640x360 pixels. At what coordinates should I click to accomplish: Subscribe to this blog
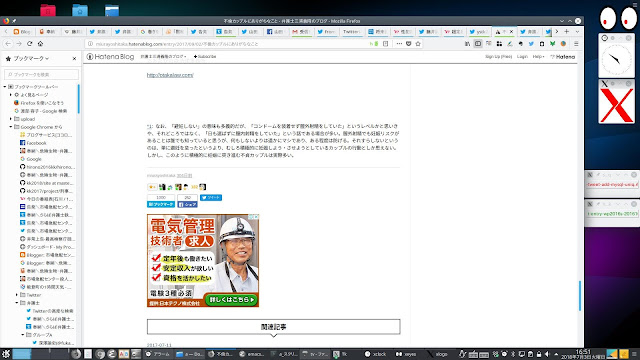click(205, 56)
